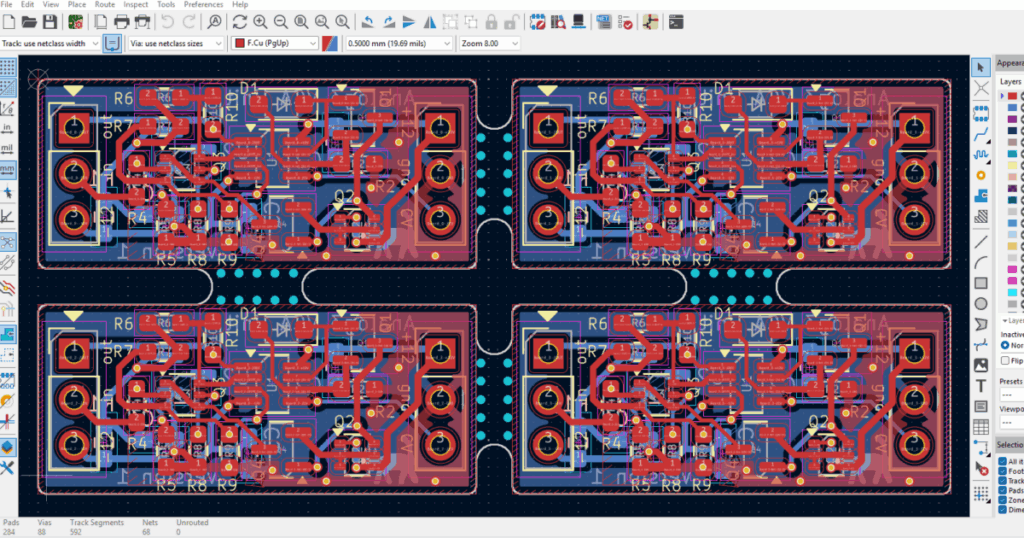
Task: Toggle grid display in left toolbar
Action: click(x=8, y=67)
